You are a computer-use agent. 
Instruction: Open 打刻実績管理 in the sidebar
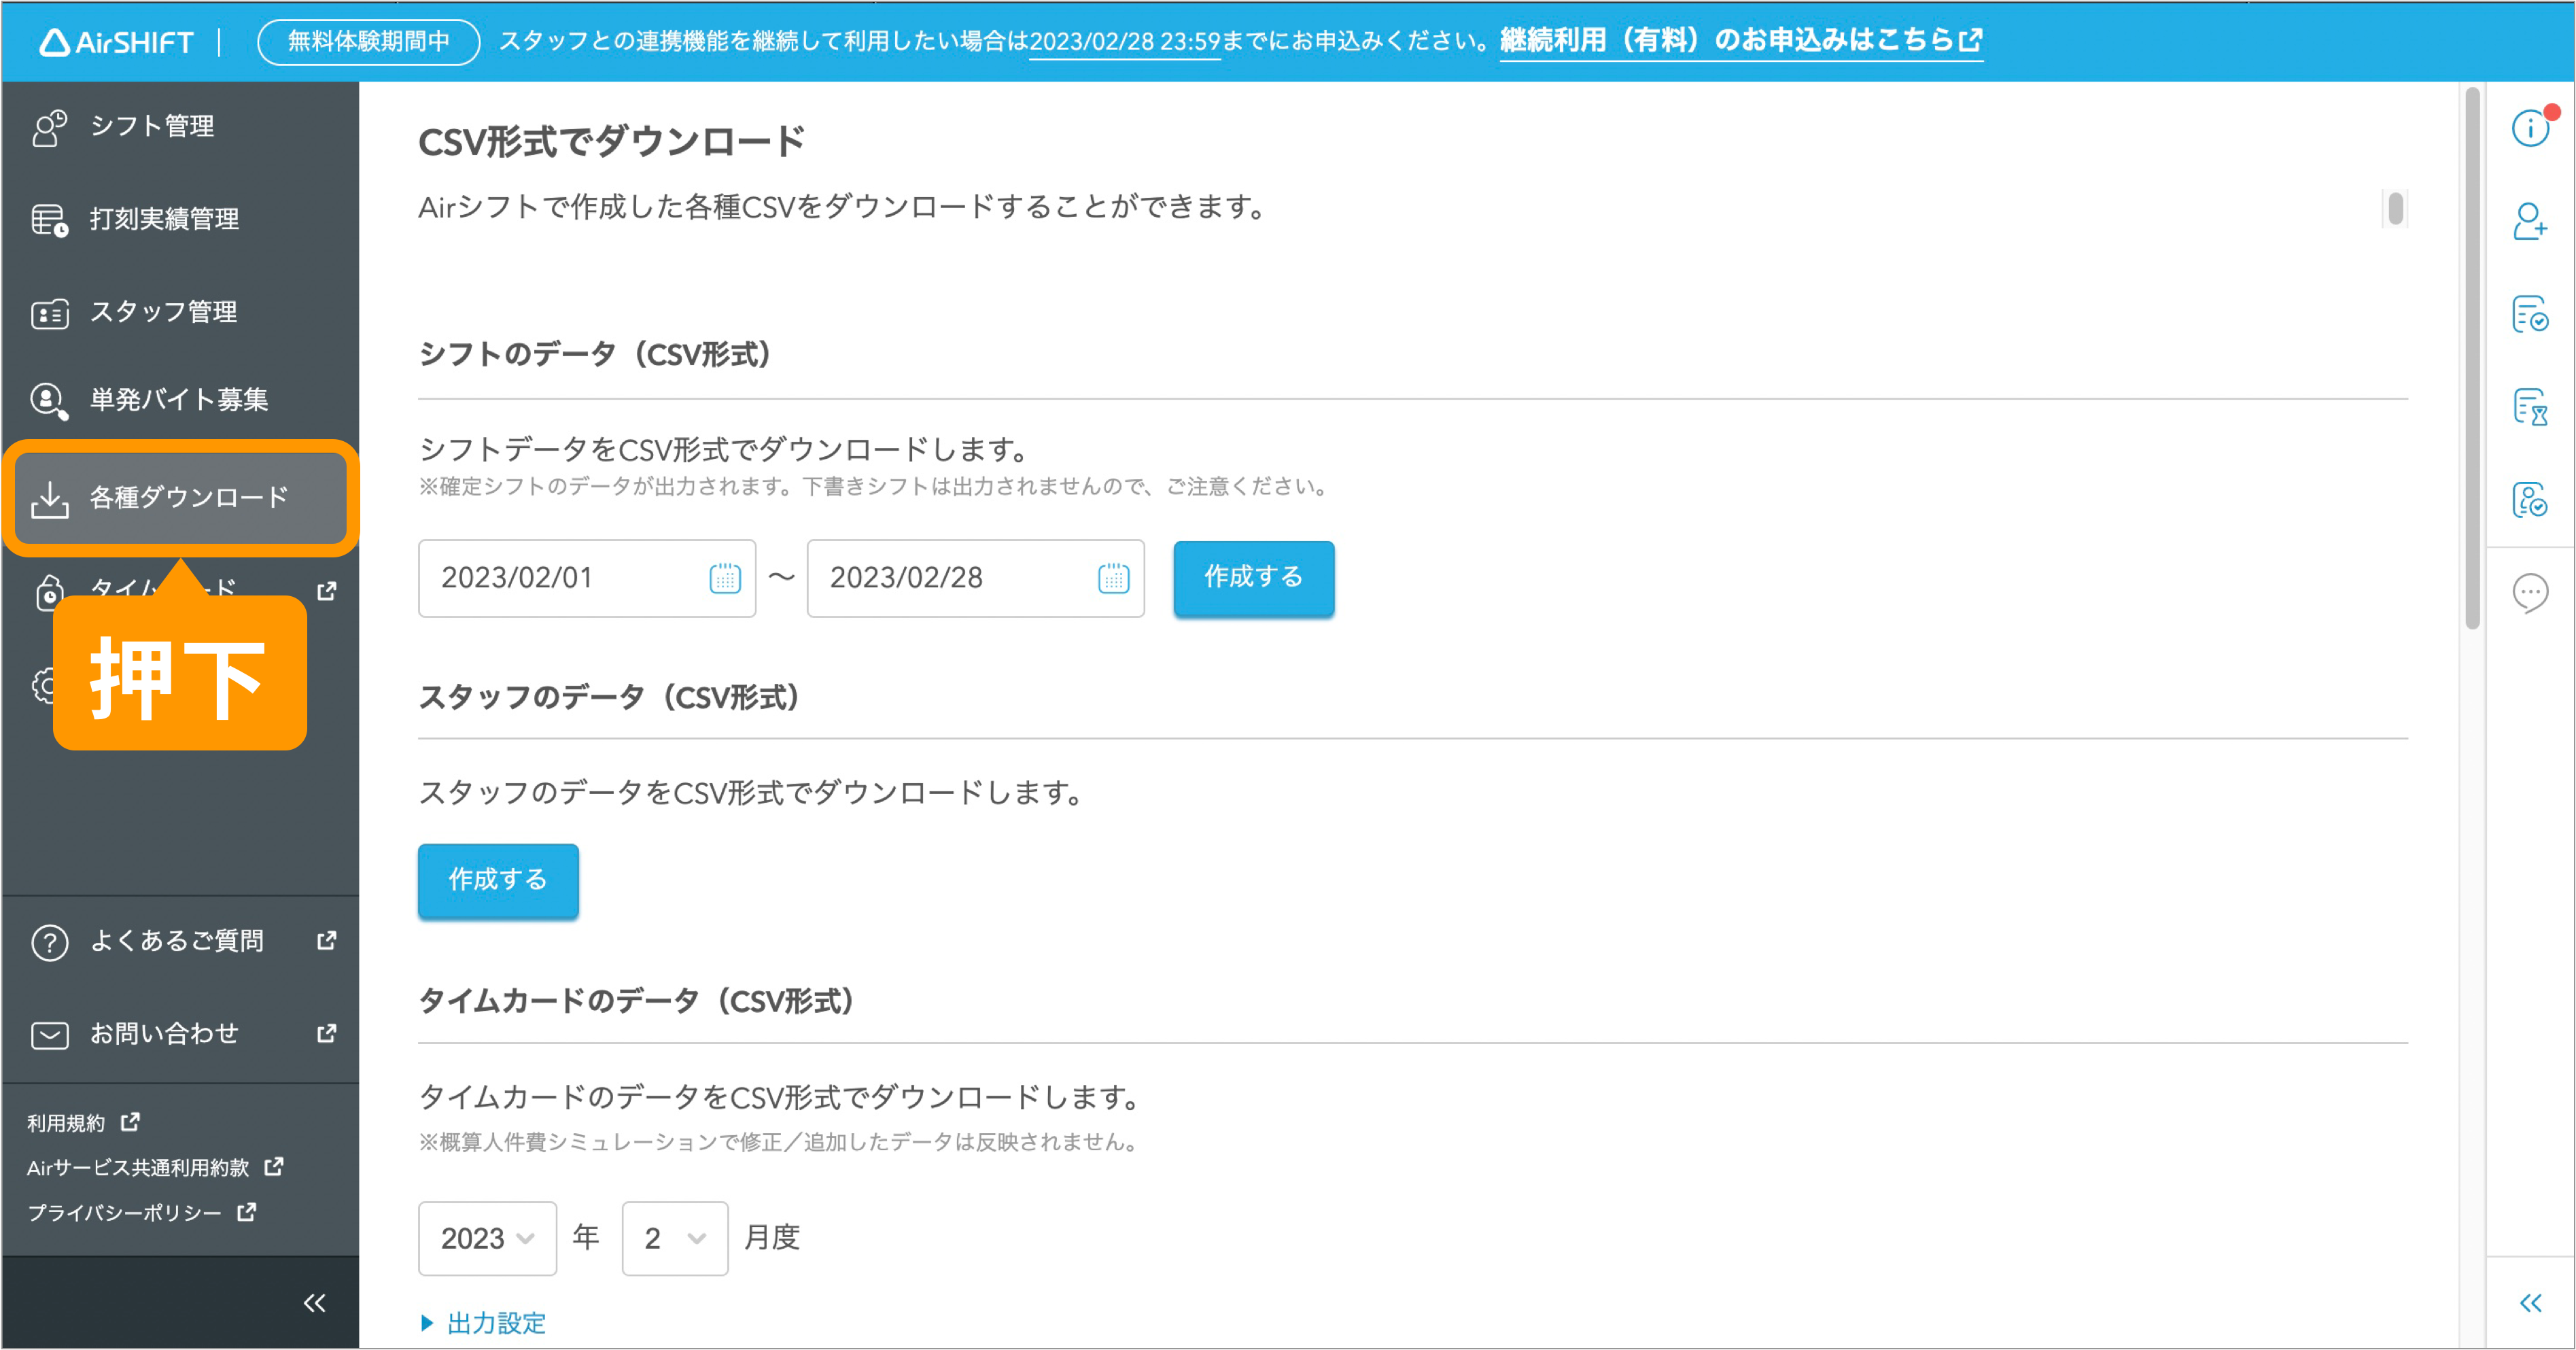point(180,219)
